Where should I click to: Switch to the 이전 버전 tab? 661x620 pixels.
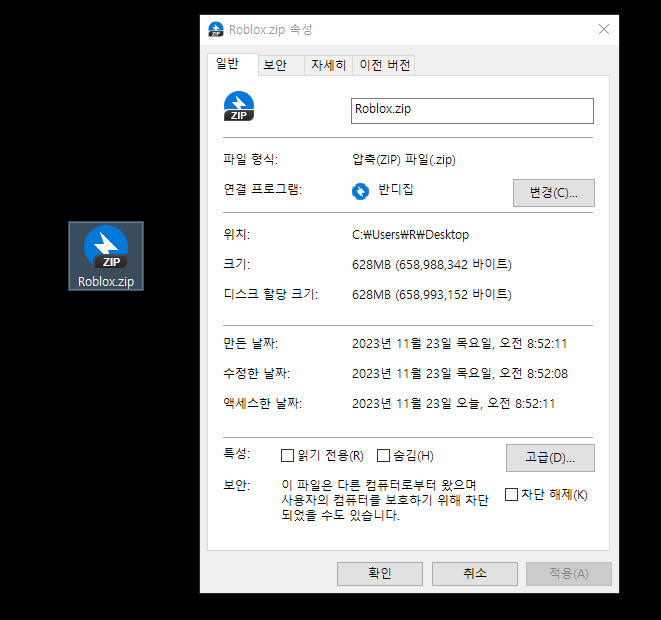coord(384,65)
